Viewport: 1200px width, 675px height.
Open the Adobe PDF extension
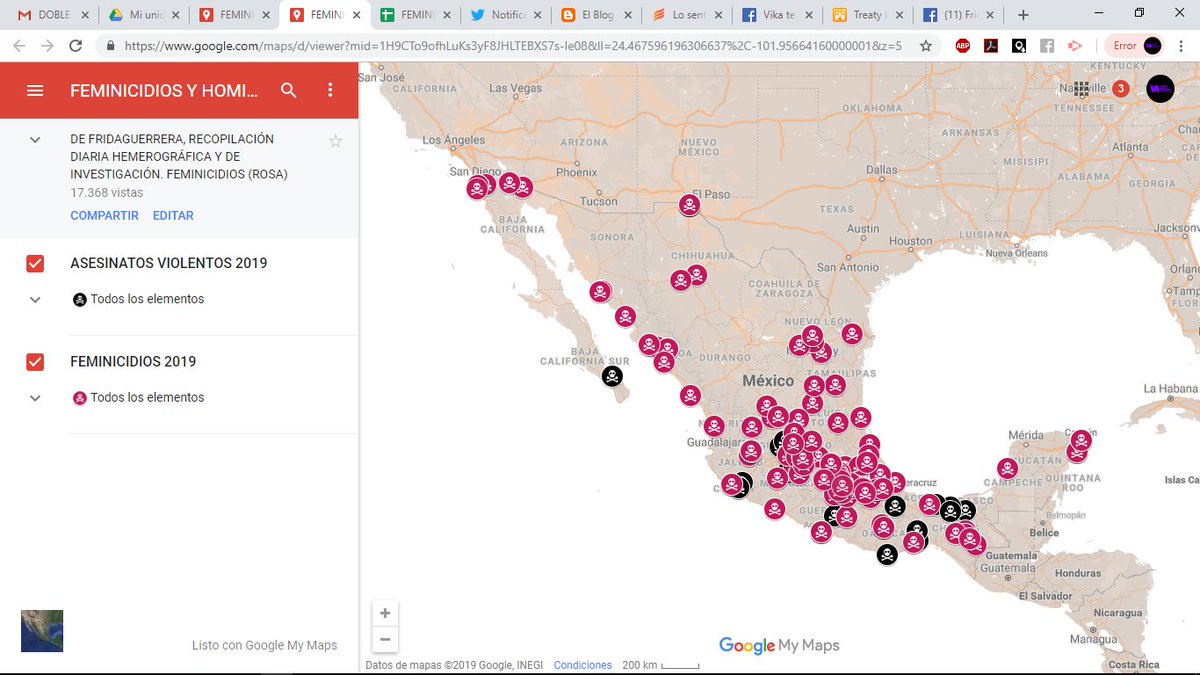tap(990, 46)
